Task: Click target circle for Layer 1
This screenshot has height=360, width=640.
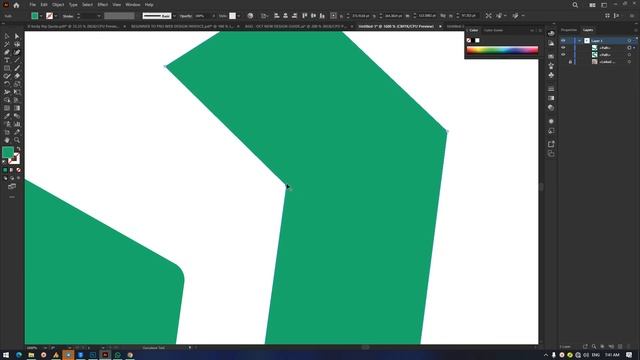Action: (629, 40)
